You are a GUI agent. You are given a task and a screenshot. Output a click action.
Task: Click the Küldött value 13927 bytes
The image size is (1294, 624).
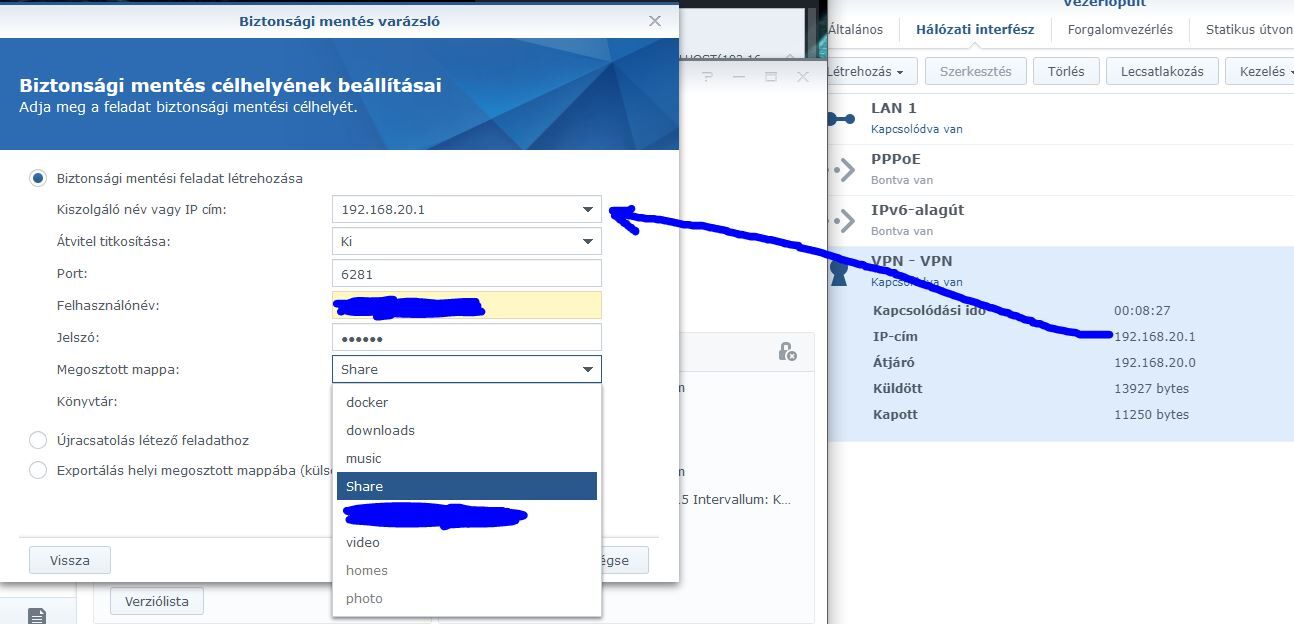(x=1151, y=389)
